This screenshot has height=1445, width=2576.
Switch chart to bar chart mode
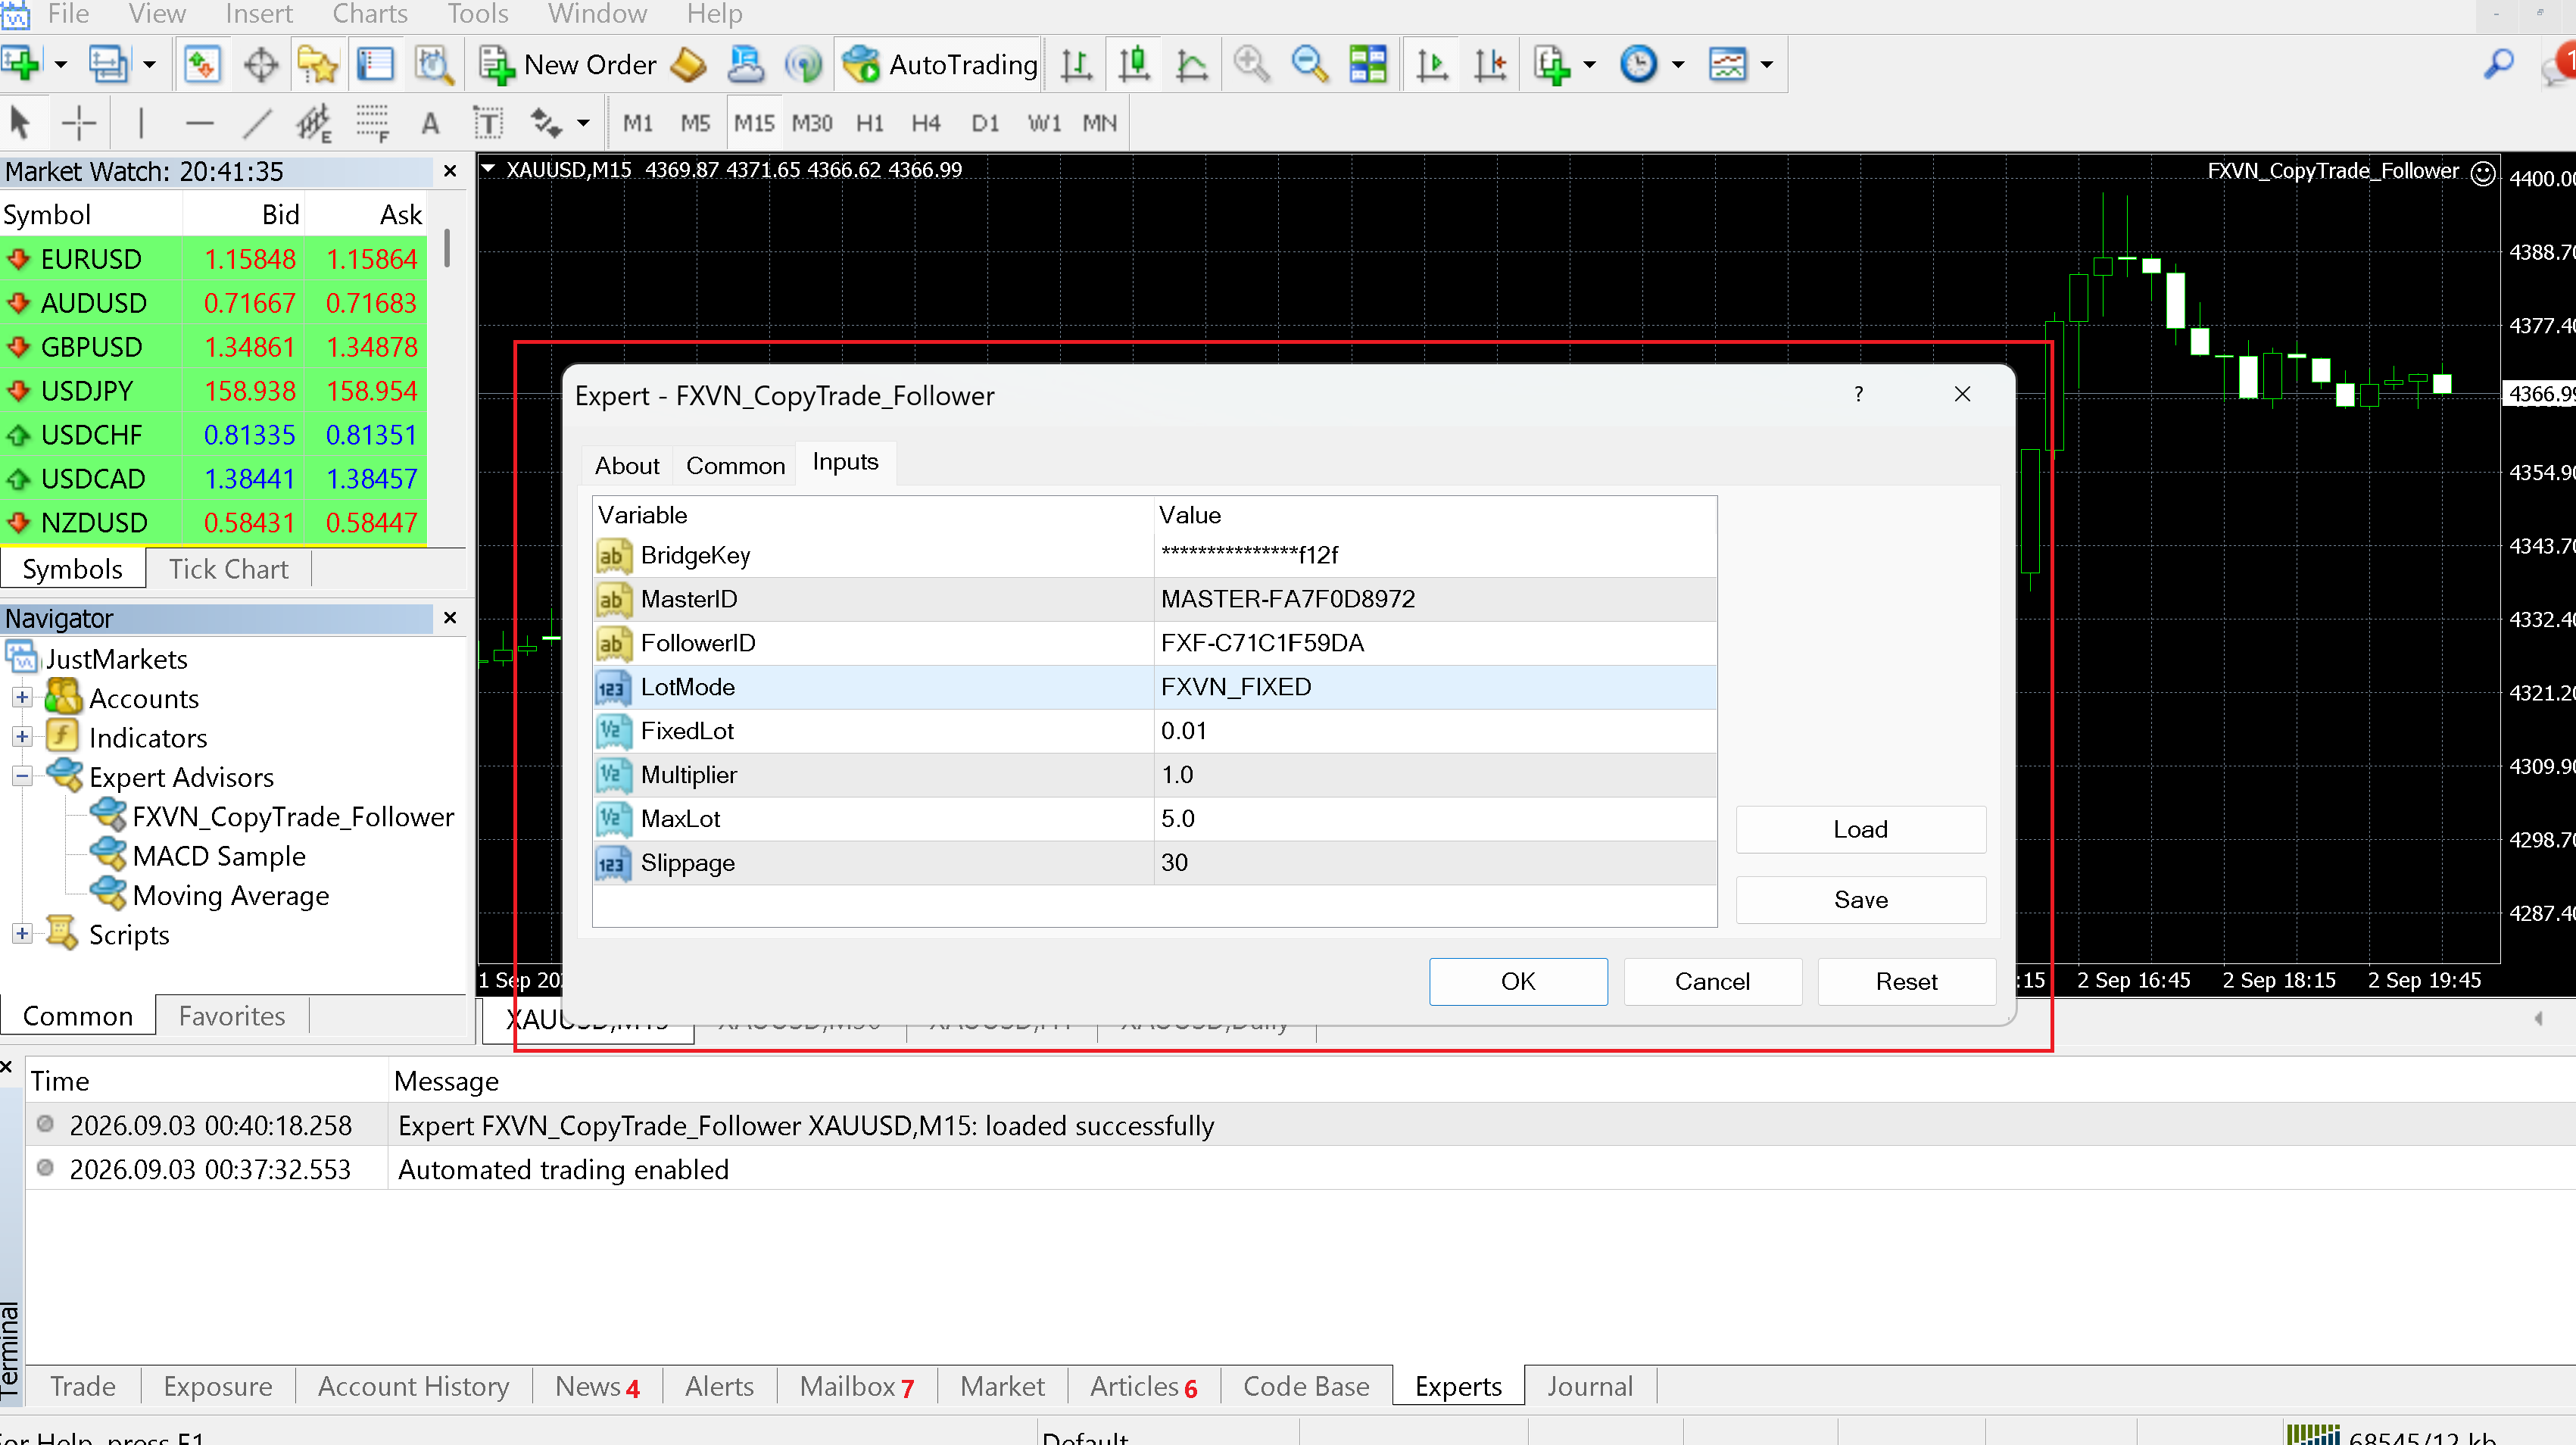click(1076, 65)
